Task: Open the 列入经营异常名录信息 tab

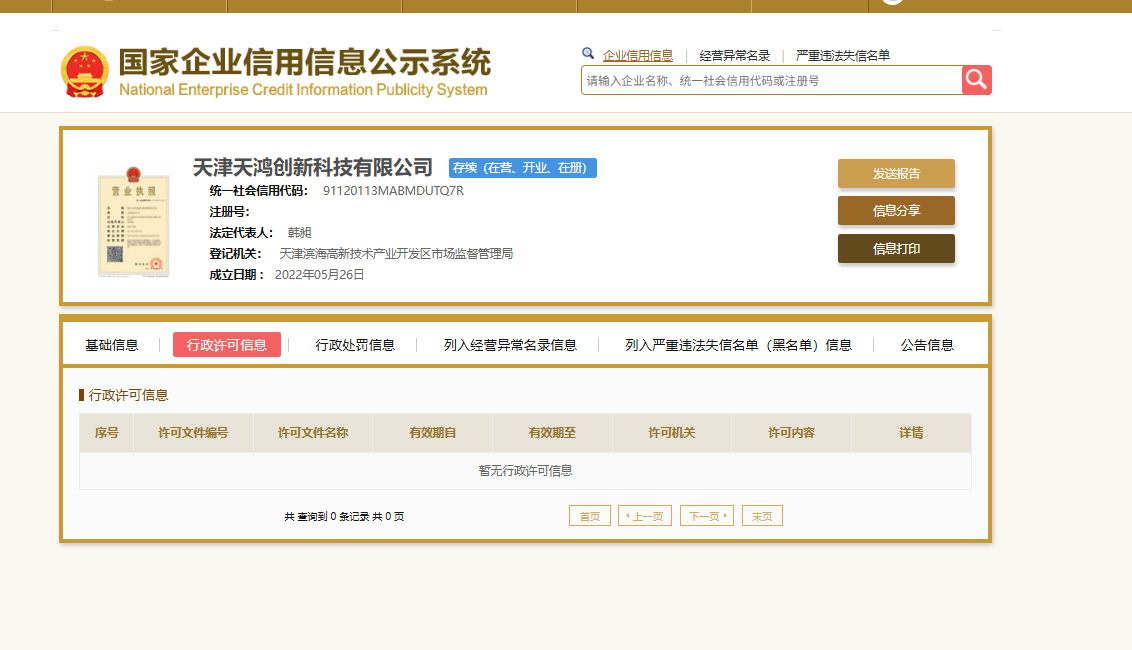Action: [x=510, y=345]
